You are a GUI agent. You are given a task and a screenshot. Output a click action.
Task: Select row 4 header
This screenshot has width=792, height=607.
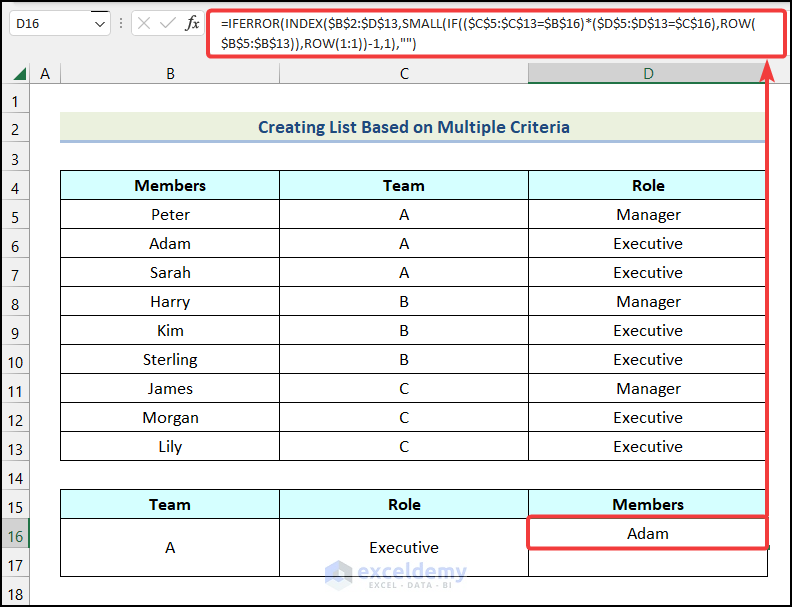[15, 186]
